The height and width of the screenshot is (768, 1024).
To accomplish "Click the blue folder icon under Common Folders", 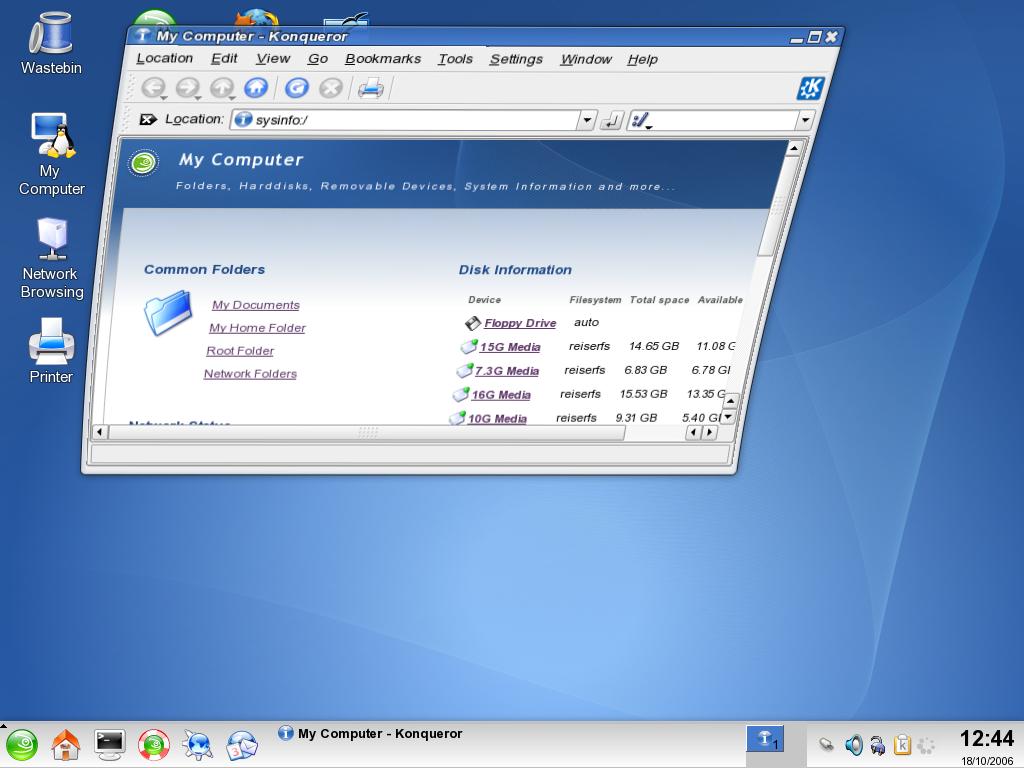I will (x=168, y=312).
